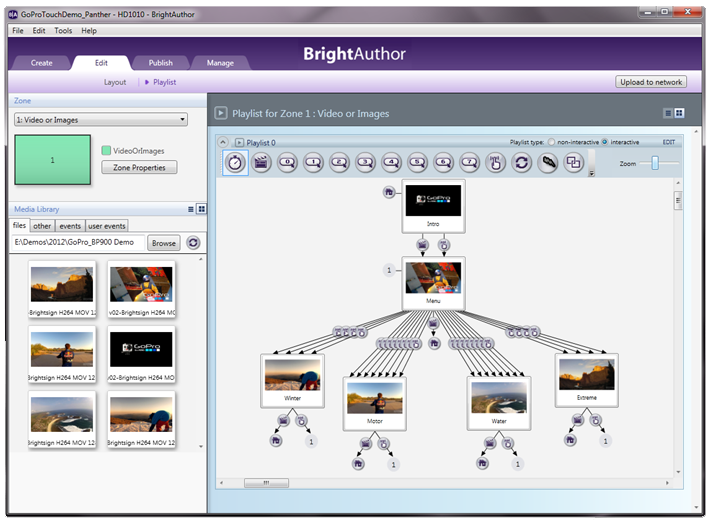Open the zone selection dropdown
Screen dimensions: 711x524
coord(100,120)
